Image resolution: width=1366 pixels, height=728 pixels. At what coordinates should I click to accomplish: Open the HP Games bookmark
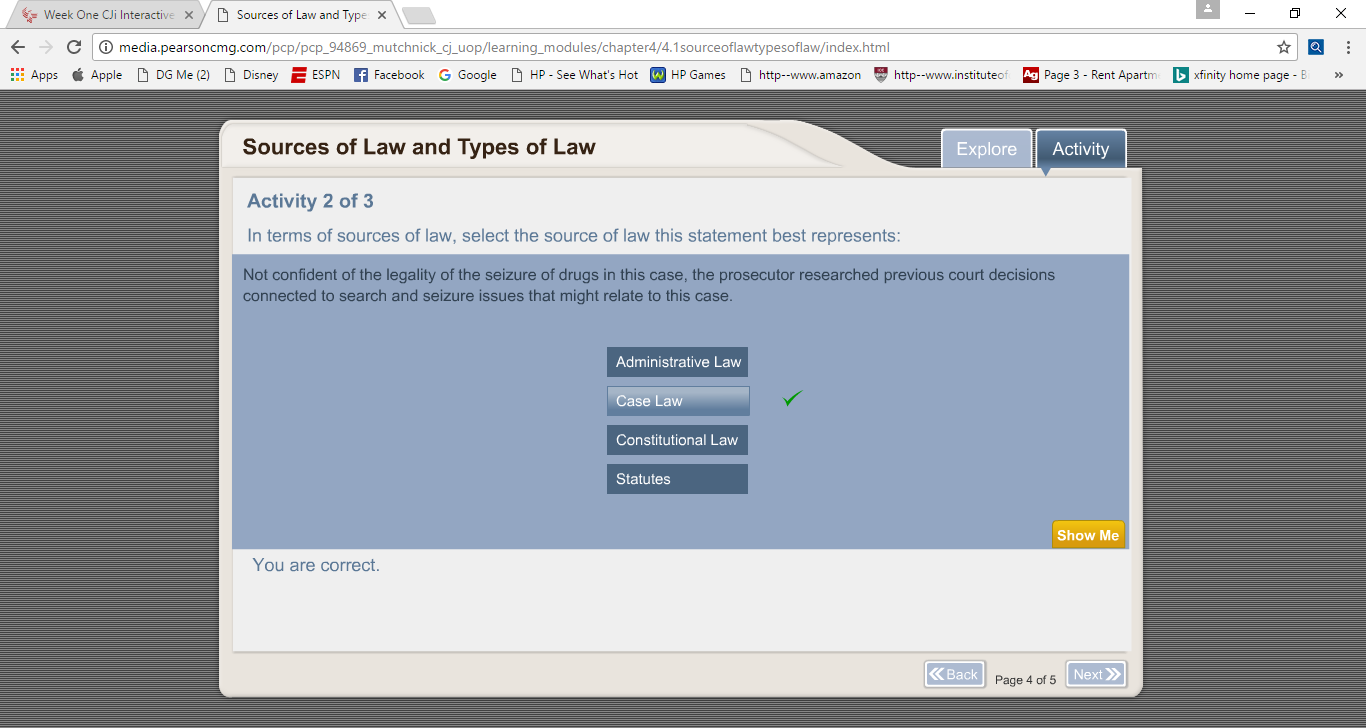pyautogui.click(x=688, y=74)
